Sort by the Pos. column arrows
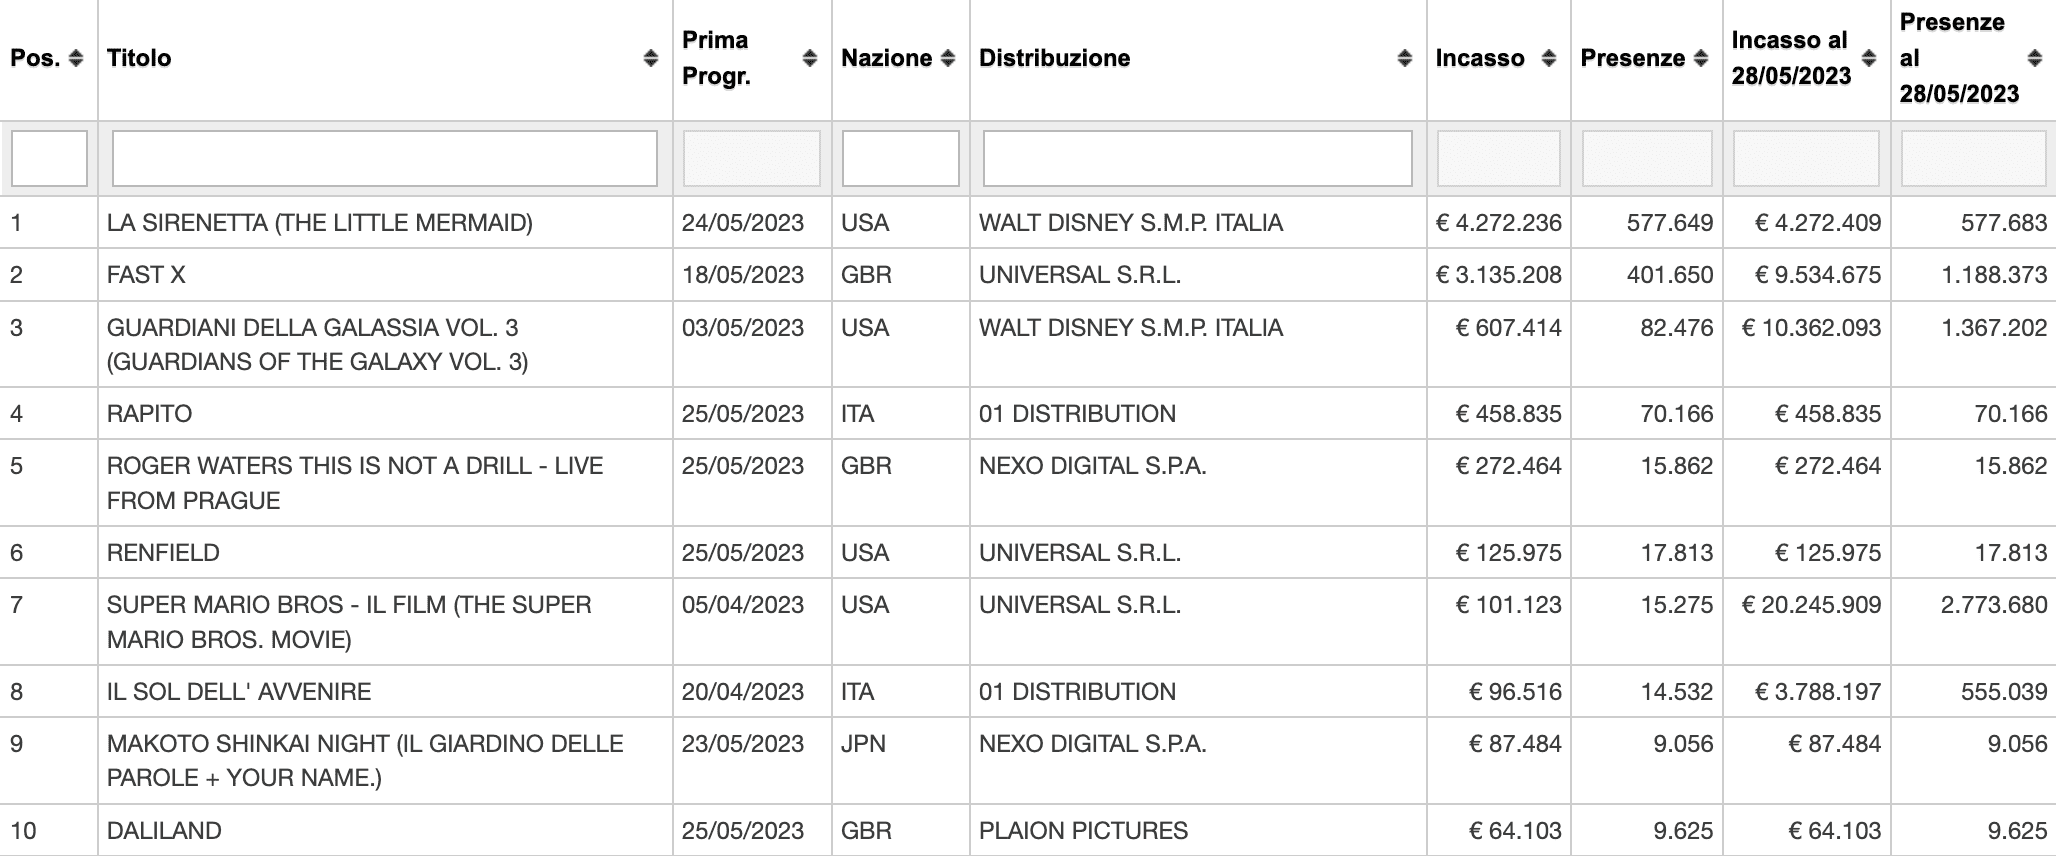 coord(77,58)
